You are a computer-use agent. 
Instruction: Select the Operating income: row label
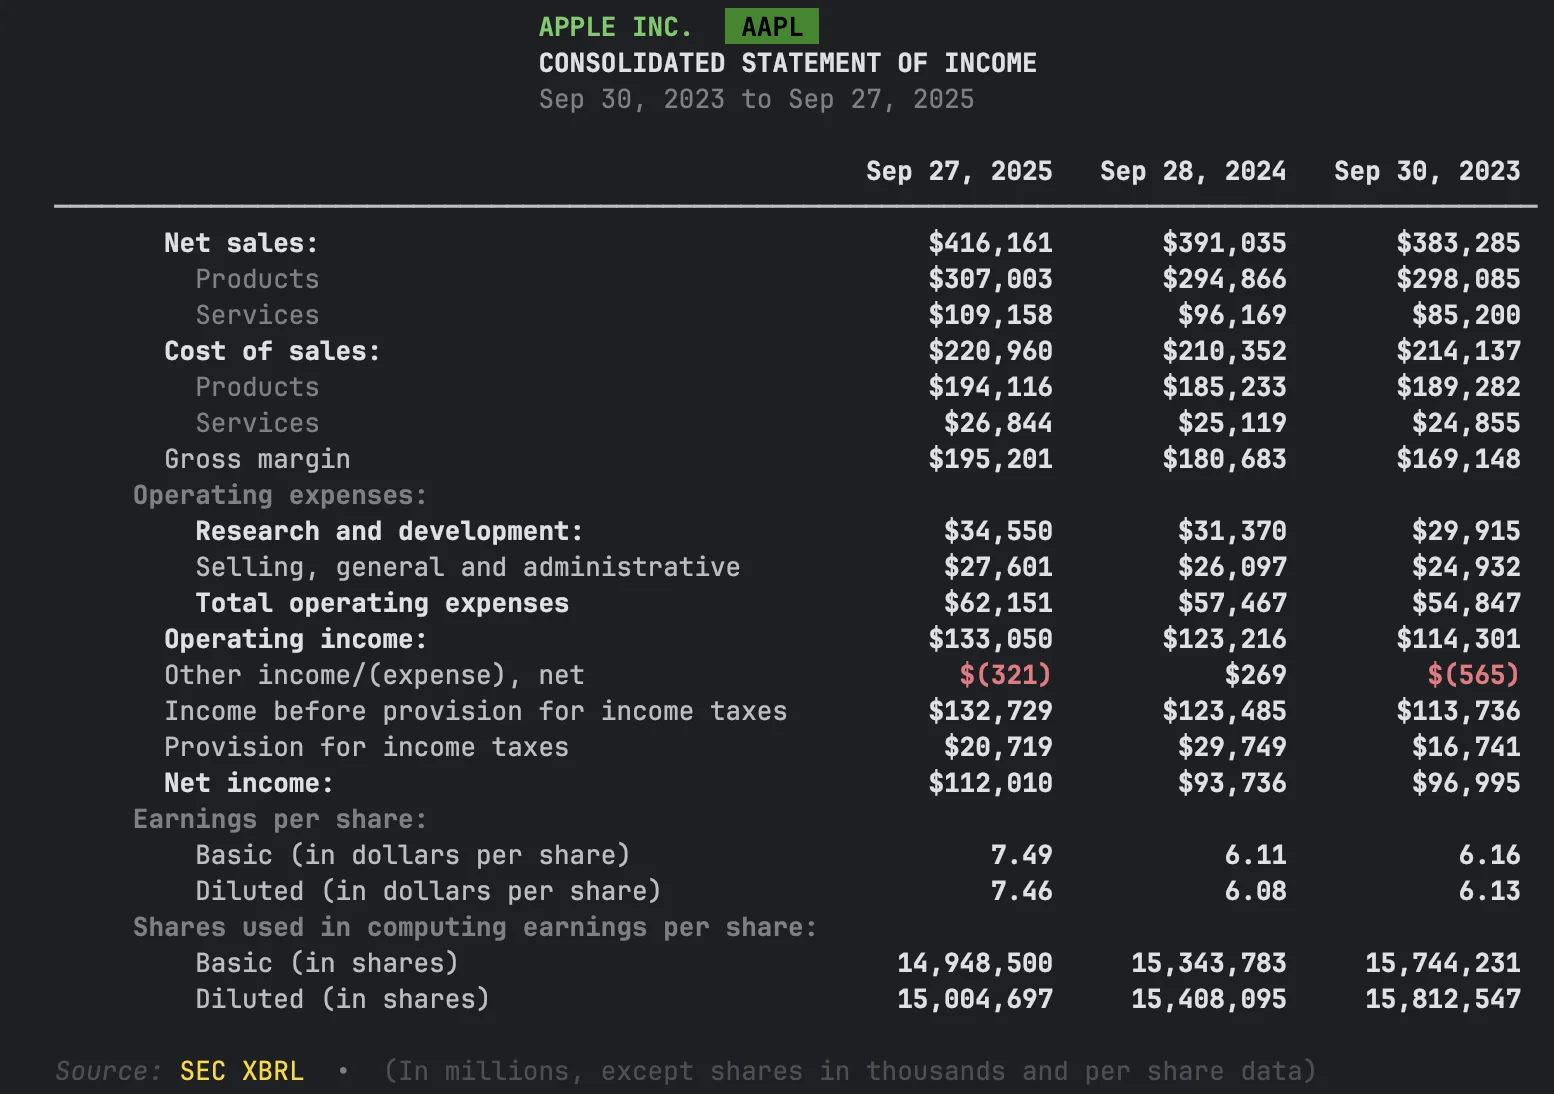[x=295, y=639]
